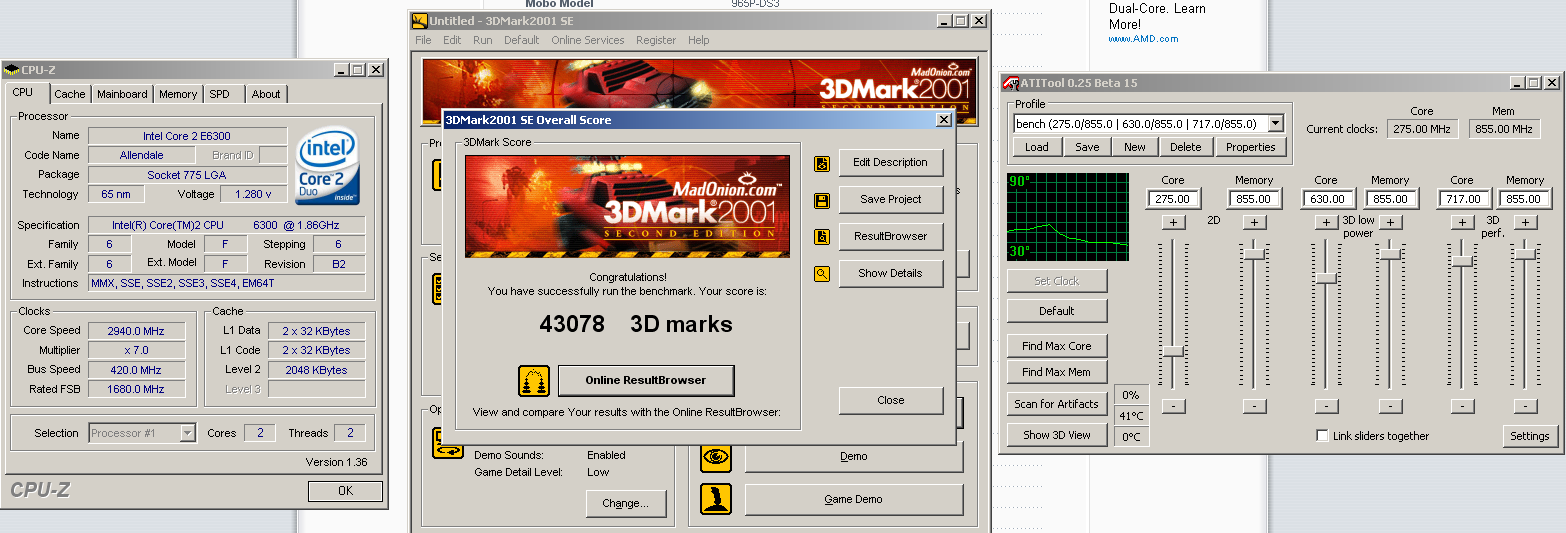
Task: Click the plus button above 3D perf. Core slider
Action: tap(1462, 222)
